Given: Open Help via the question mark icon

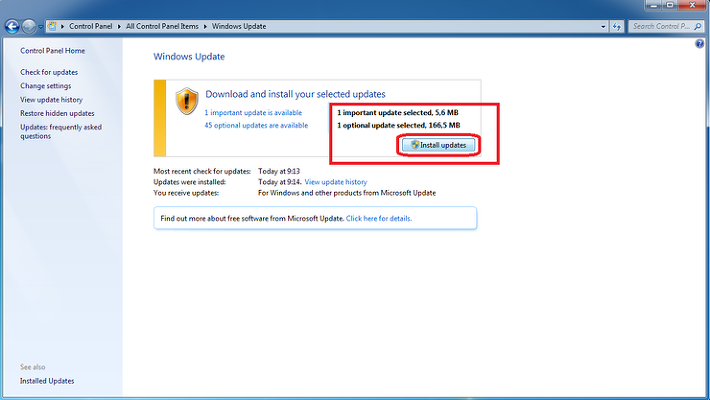Looking at the screenshot, I should click(700, 43).
